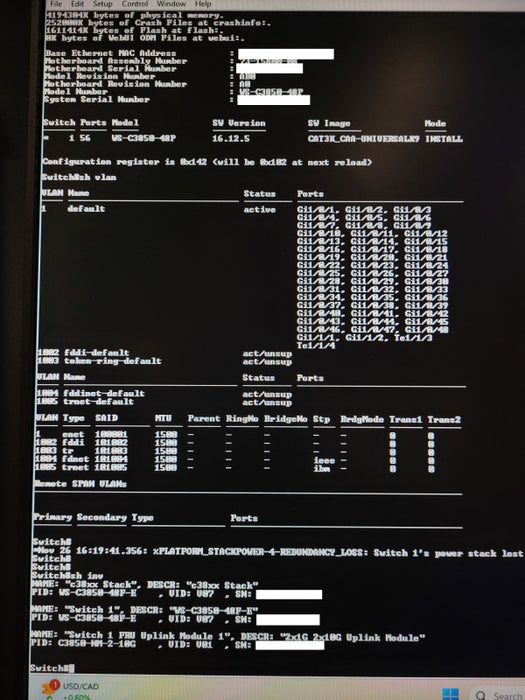The image size is (525, 700).
Task: Click the 'SW Image' column header
Action: 329,123
